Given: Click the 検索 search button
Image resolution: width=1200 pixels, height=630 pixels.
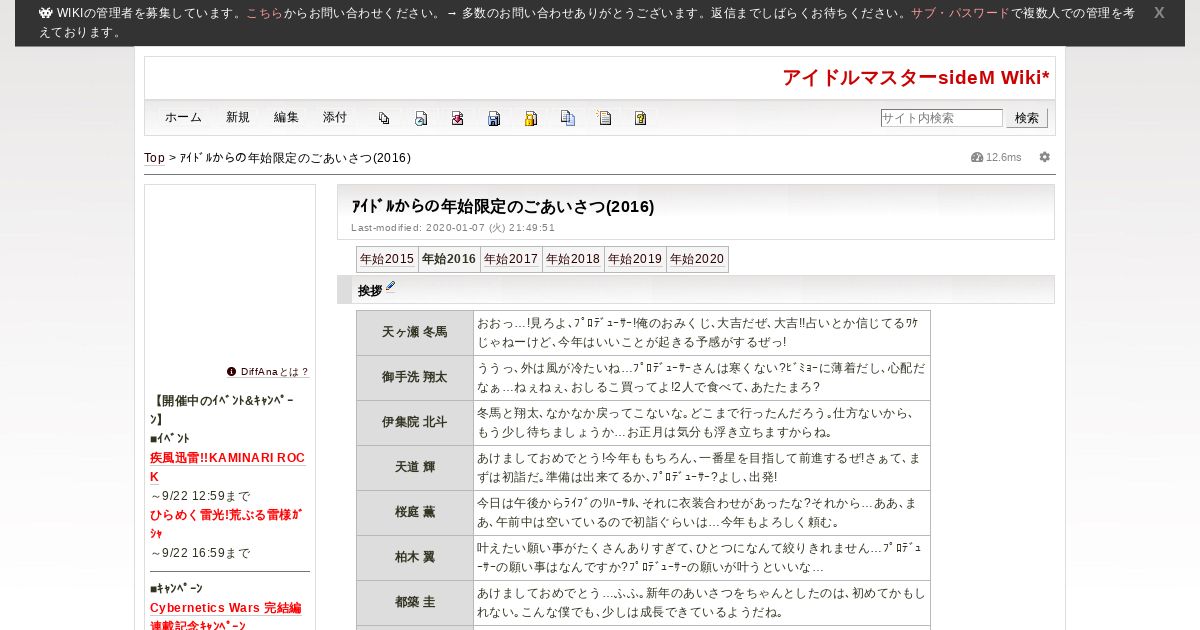Looking at the screenshot, I should click(x=1027, y=118).
